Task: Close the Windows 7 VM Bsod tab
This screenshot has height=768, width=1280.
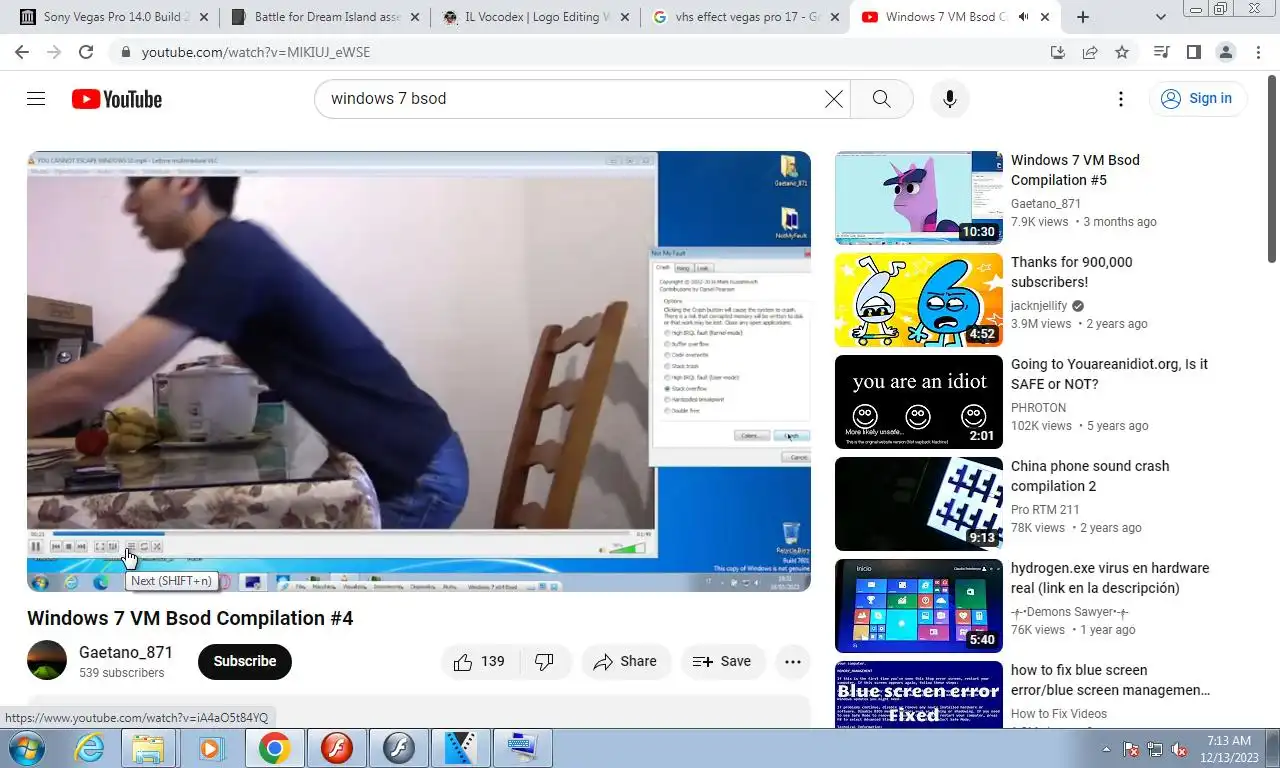Action: coord(1046,17)
